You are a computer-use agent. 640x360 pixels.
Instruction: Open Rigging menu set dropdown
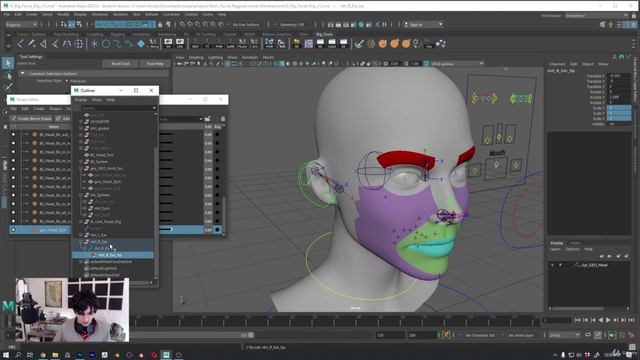[x=21, y=24]
